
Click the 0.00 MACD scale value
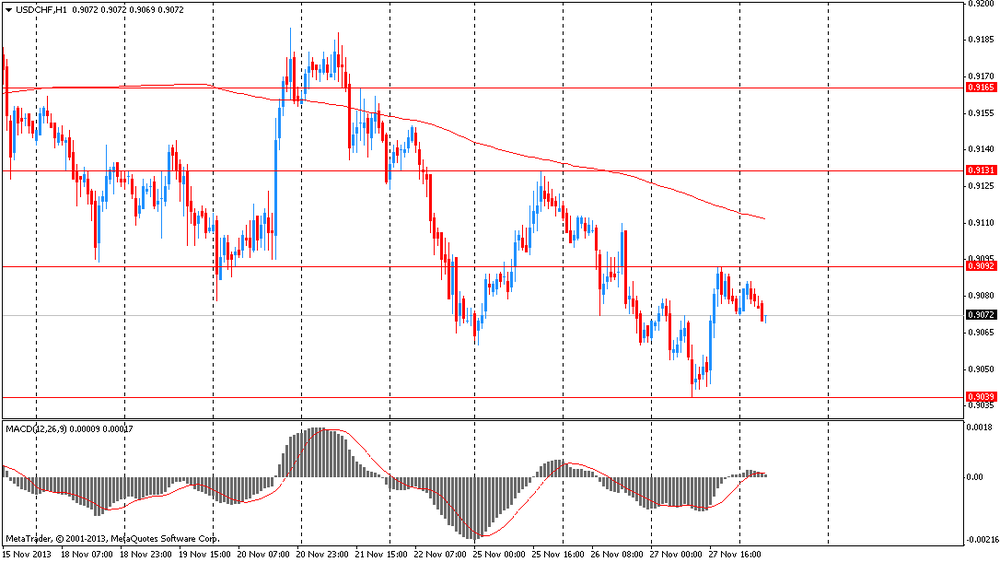[x=976, y=477]
